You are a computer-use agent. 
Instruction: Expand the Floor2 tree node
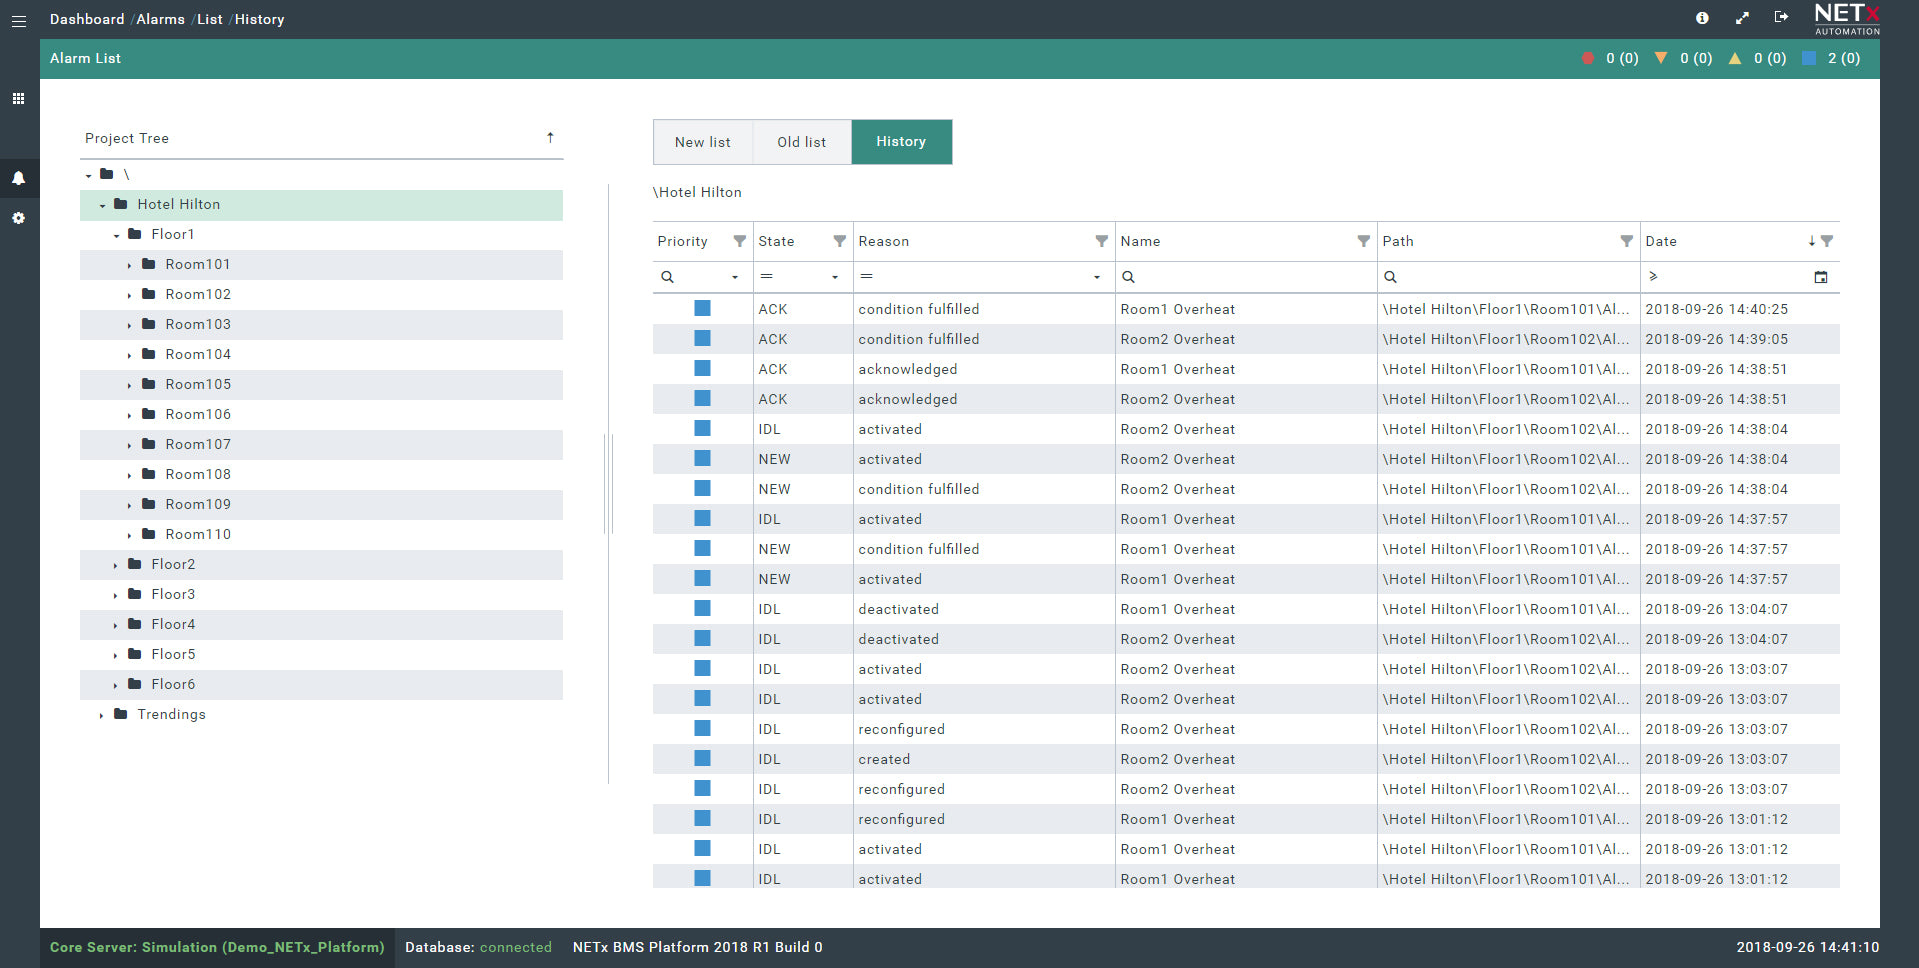click(115, 565)
